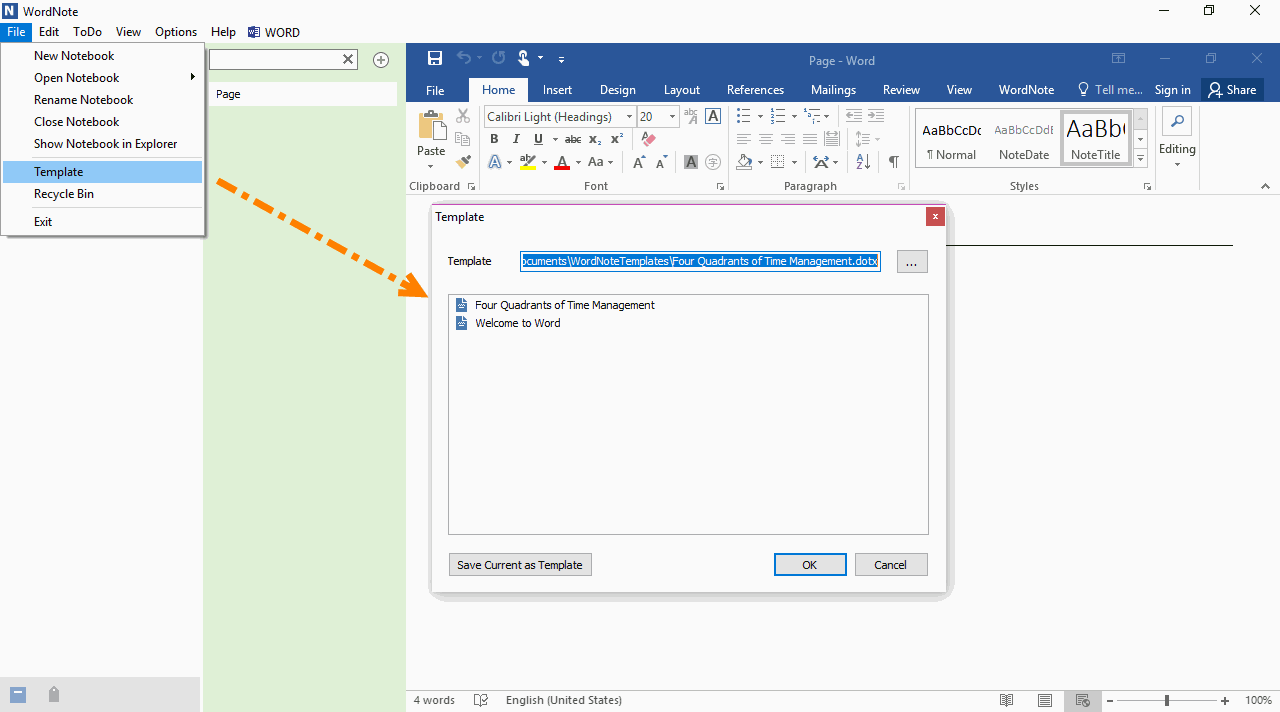Open font color dropdown arrow
Viewport: 1280px width, 712px height.
click(x=578, y=162)
